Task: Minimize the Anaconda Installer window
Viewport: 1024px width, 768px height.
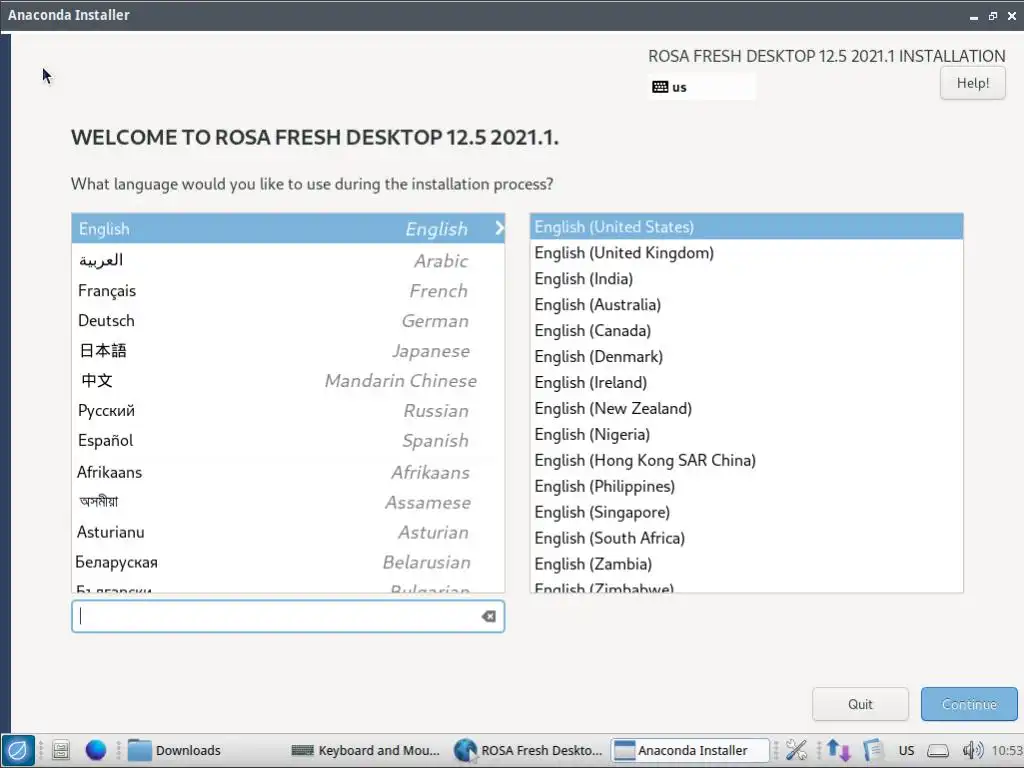Action: pos(974,16)
